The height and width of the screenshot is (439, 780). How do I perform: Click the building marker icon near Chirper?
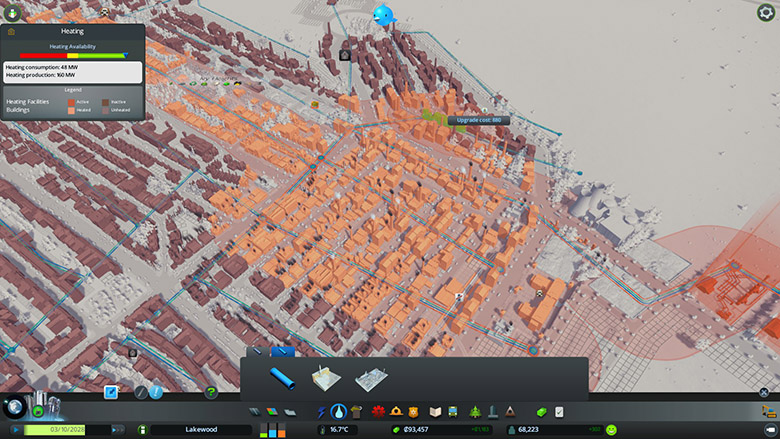(x=345, y=55)
